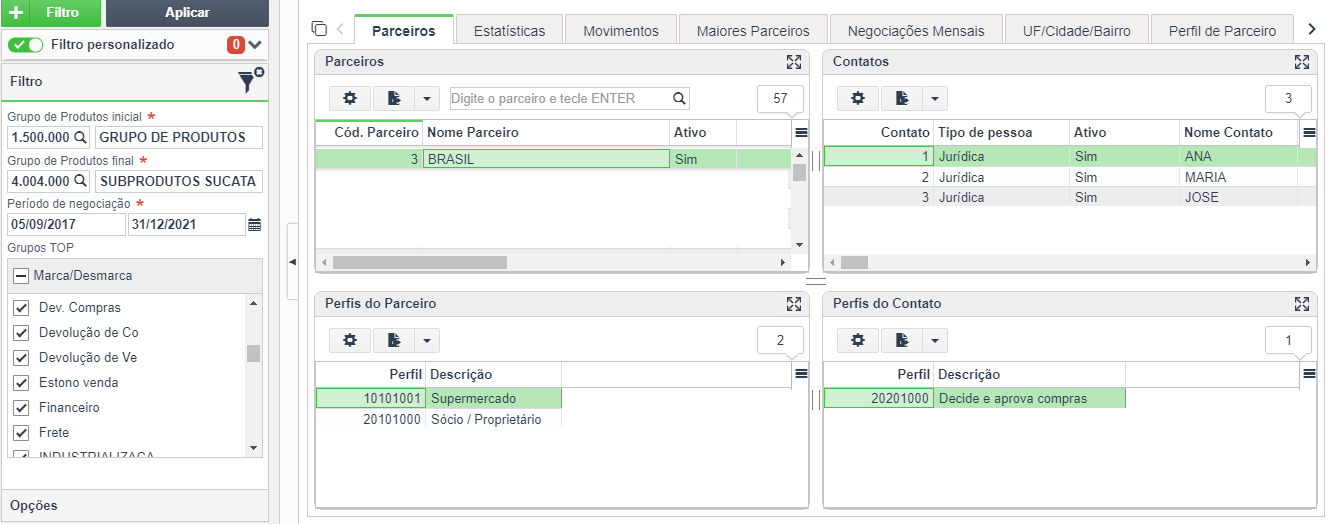Uncheck the Financeiro checkbox
1332x524 pixels.
20,407
